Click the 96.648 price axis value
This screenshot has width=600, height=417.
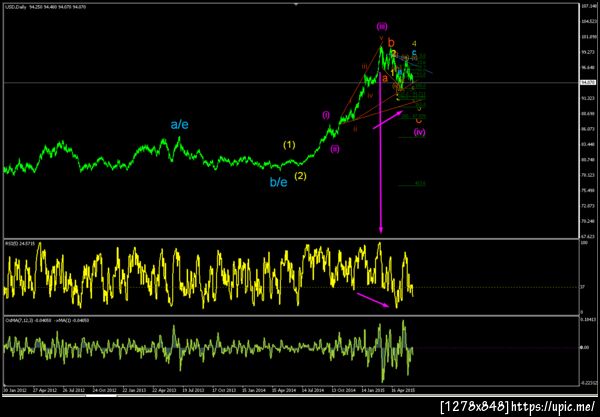coord(587,67)
